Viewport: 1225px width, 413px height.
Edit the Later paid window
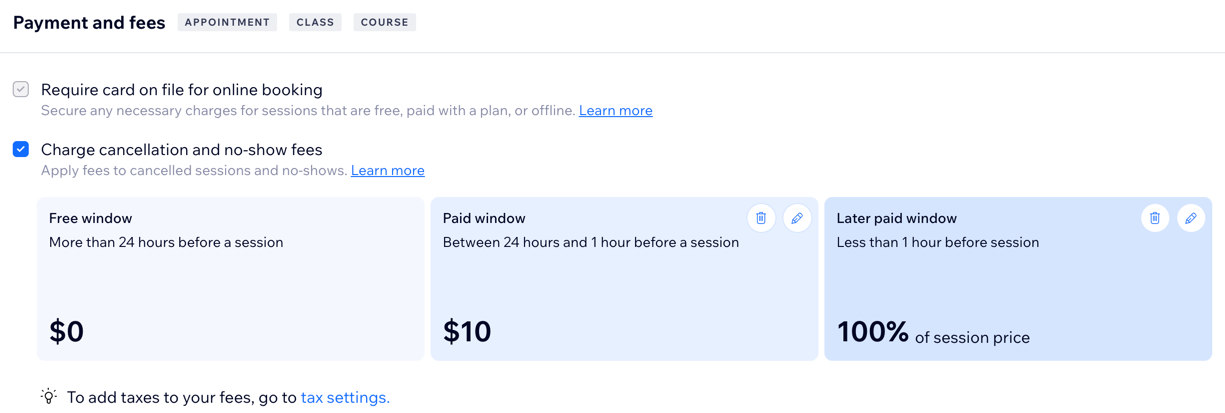(1191, 218)
